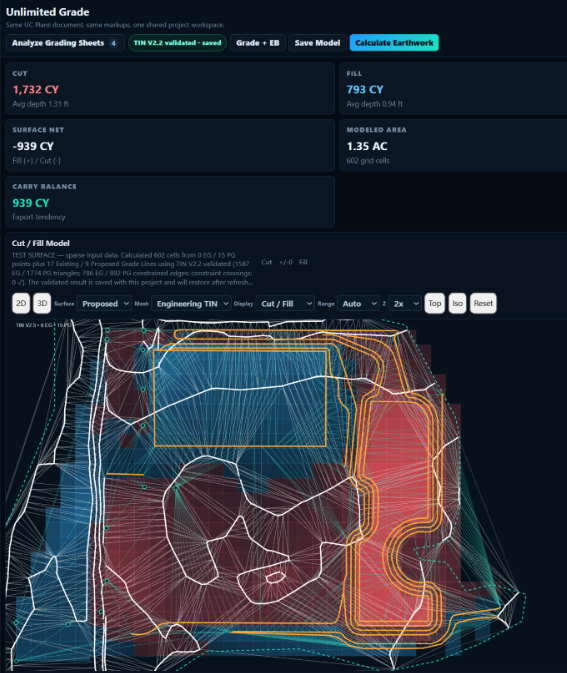Viewport: 567px width, 673px height.
Task: Select the cut value 1,732 CY
Action: click(x=36, y=90)
